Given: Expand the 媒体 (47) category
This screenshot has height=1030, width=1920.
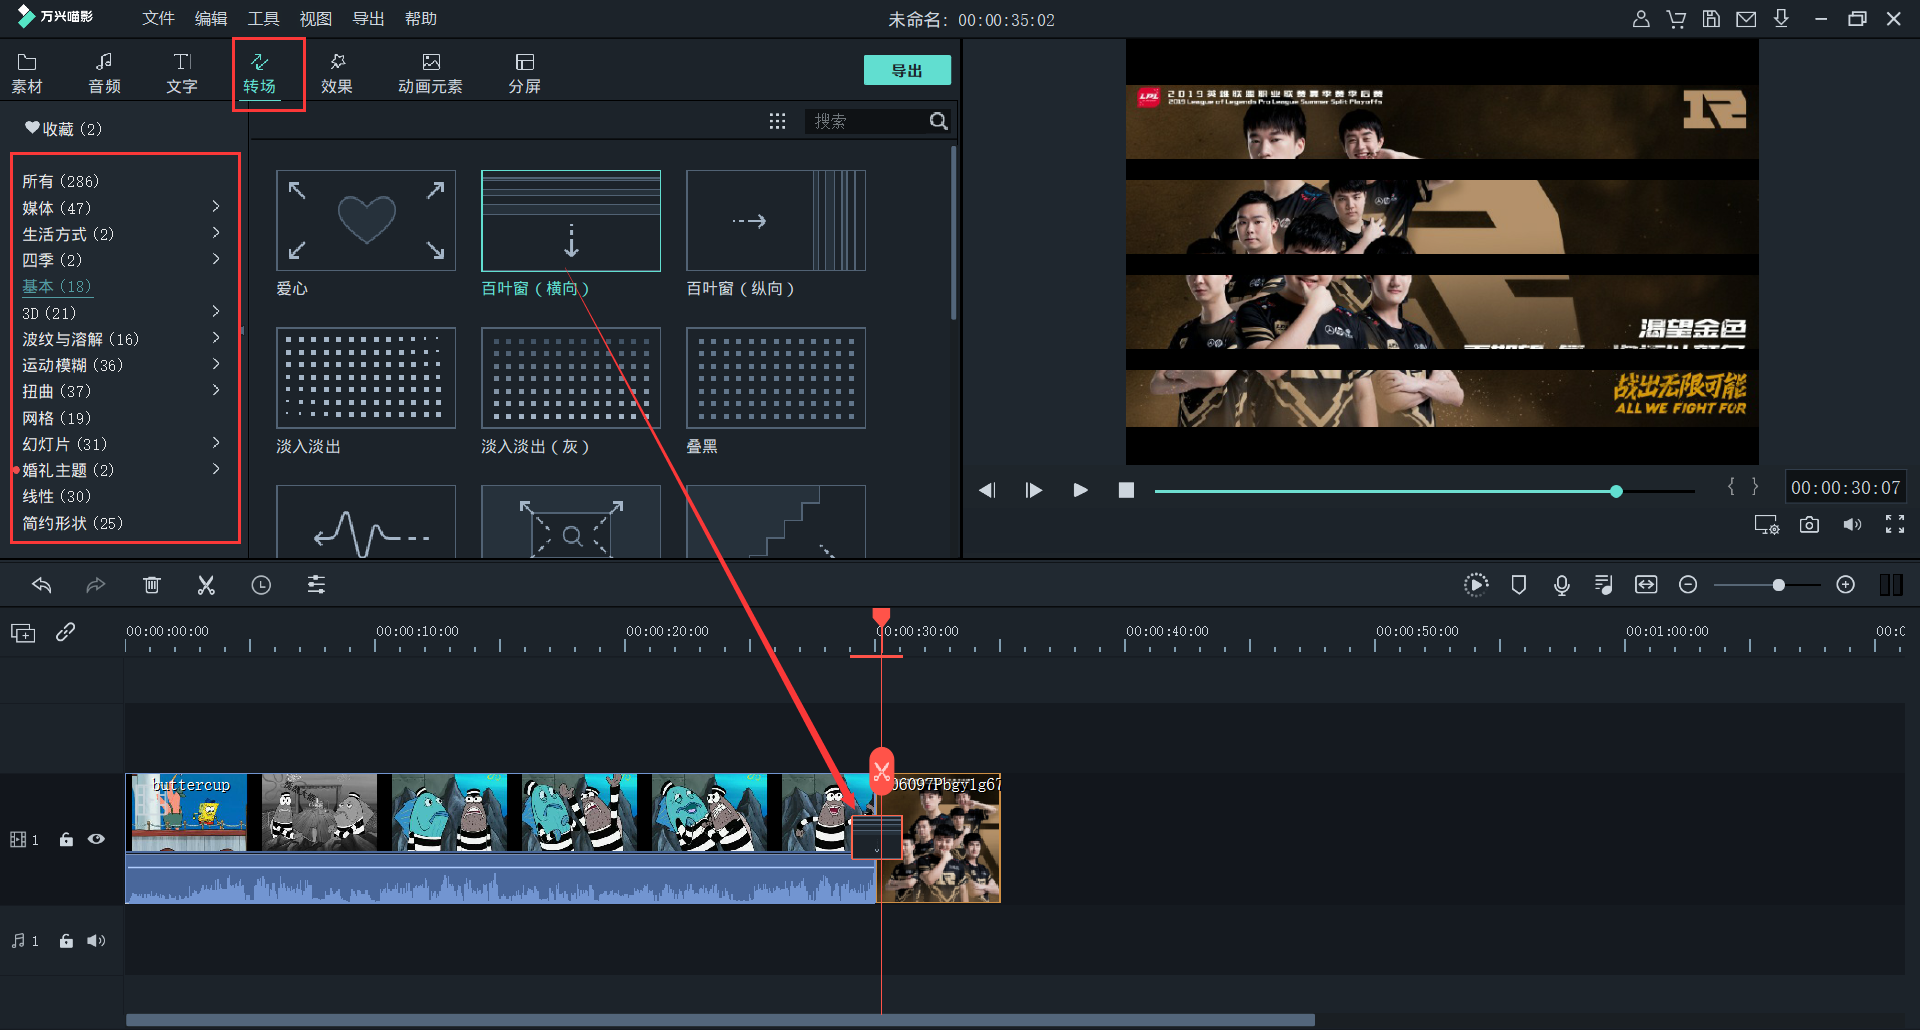Looking at the screenshot, I should pyautogui.click(x=216, y=207).
